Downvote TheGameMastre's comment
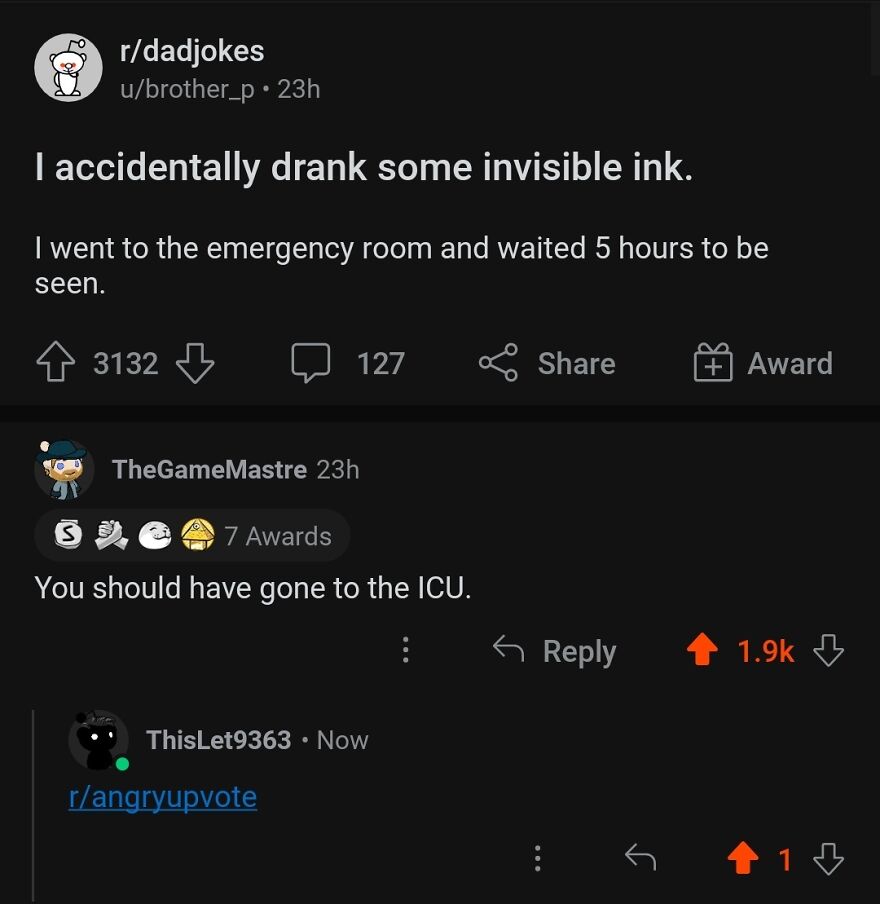880x904 pixels. coord(830,651)
